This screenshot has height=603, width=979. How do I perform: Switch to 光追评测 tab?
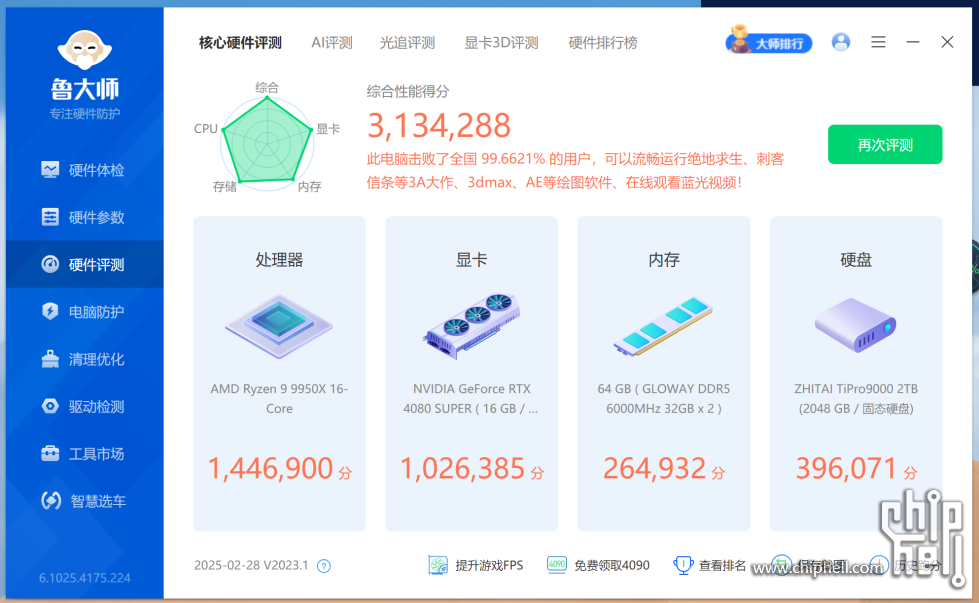pos(407,43)
